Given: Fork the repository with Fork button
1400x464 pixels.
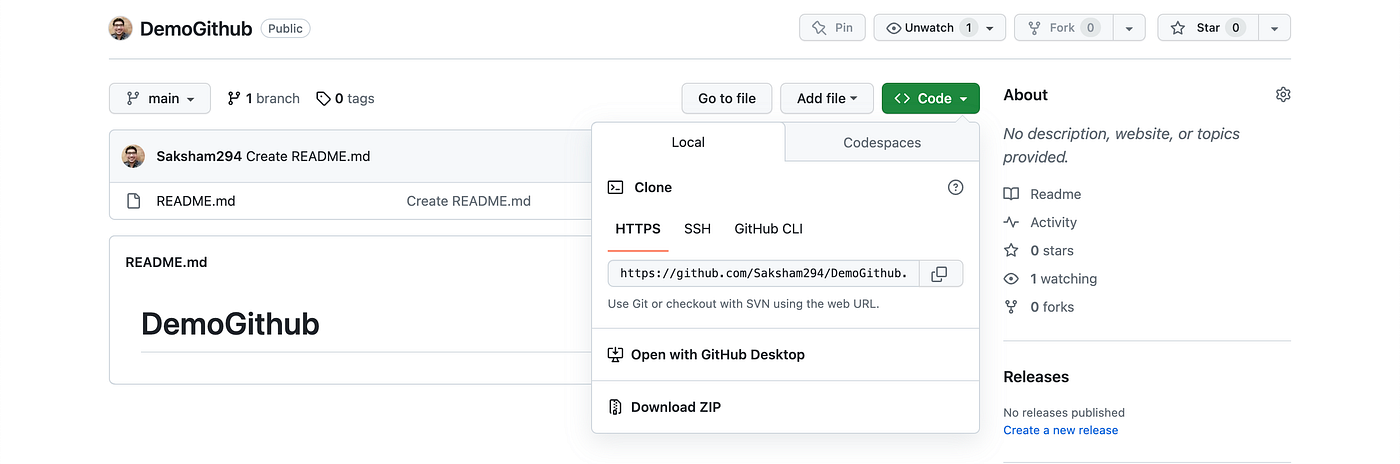Looking at the screenshot, I should click(x=1063, y=28).
